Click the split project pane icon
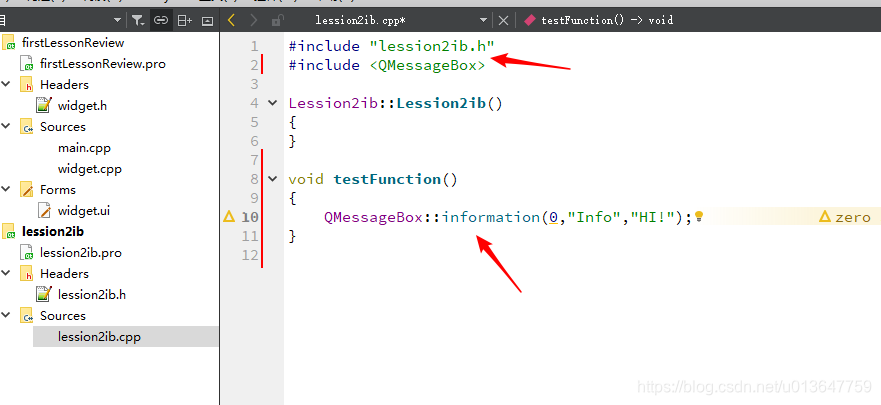The width and height of the screenshot is (881, 405). point(184,21)
